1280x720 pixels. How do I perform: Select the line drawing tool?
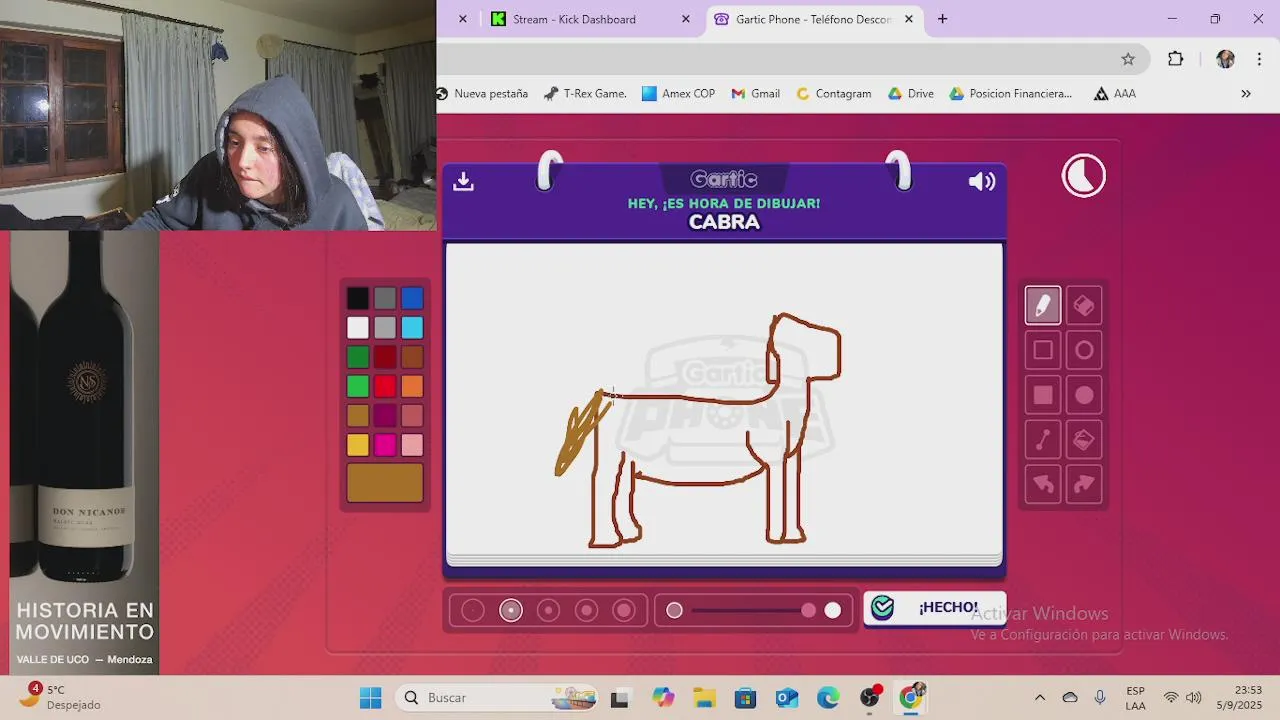coord(1042,439)
